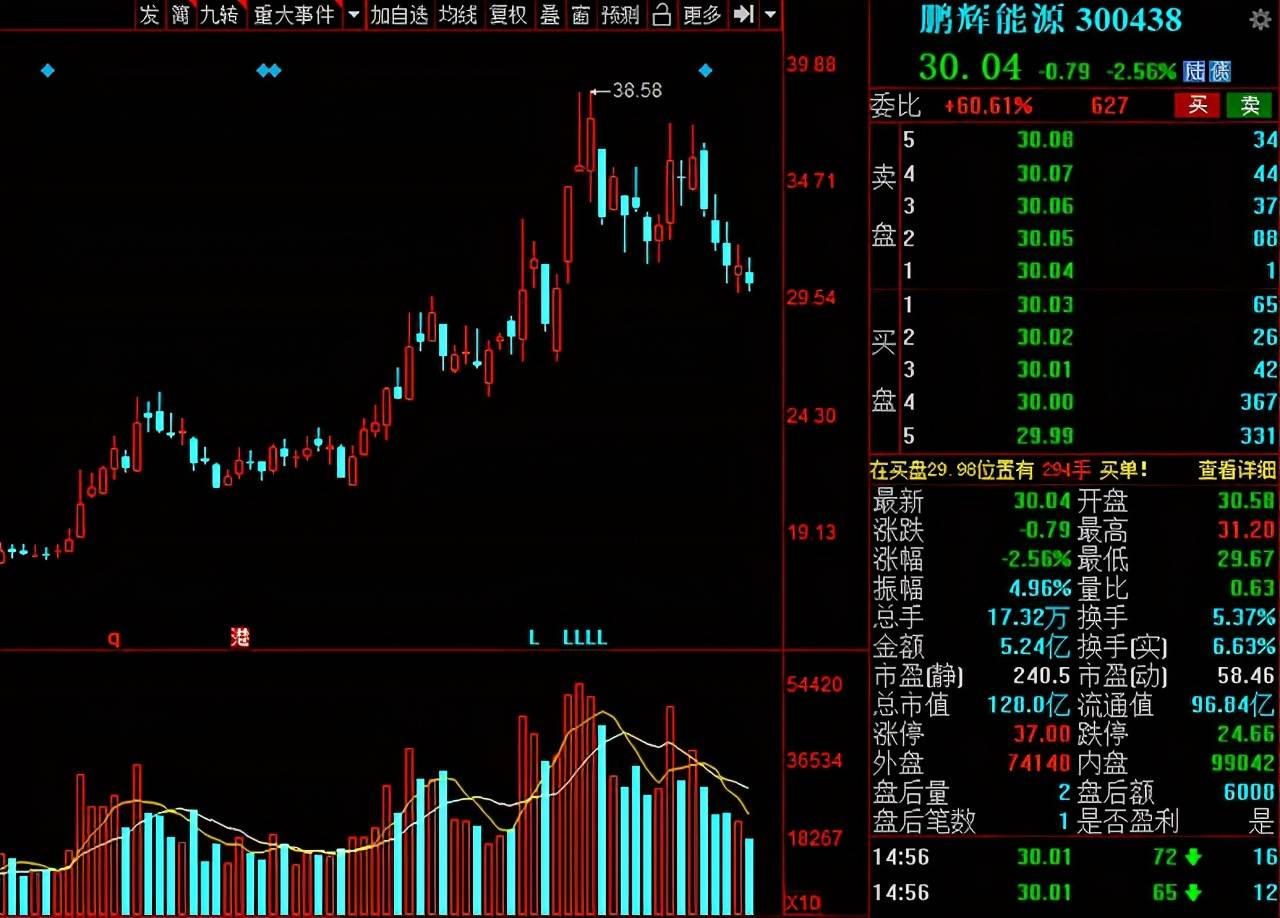This screenshot has width=1280, height=918.
Task: Toggle the lock icon in chart toolbar
Action: [661, 14]
